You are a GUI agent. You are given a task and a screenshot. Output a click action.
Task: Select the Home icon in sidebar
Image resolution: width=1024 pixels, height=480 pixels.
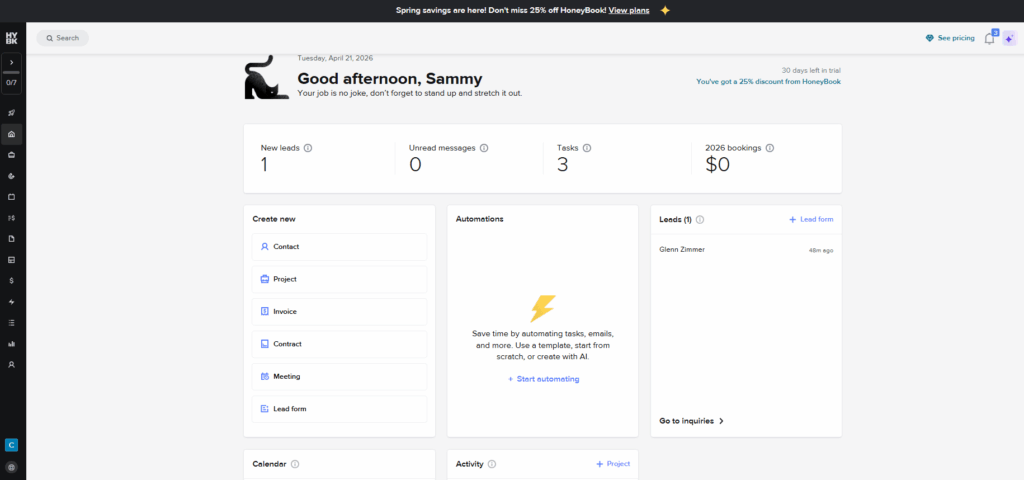[11, 134]
